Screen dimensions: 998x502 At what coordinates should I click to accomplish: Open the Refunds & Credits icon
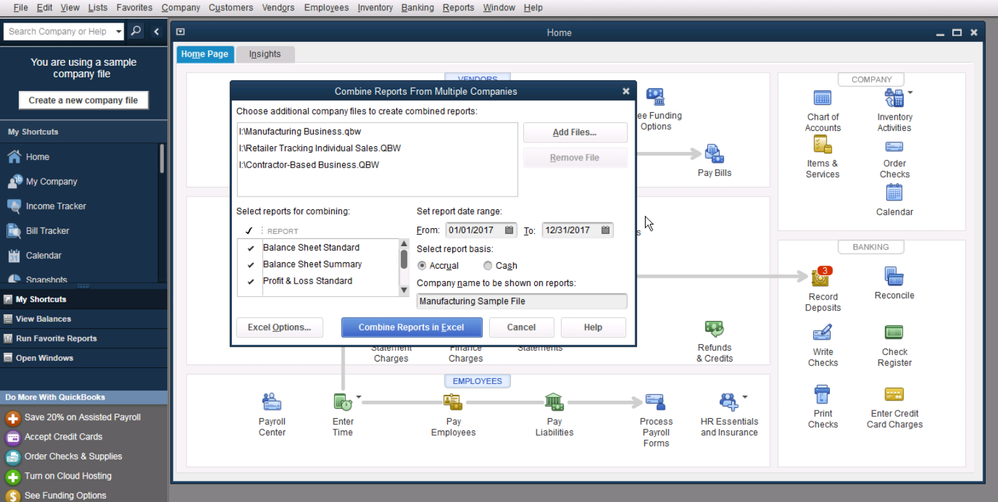point(714,329)
